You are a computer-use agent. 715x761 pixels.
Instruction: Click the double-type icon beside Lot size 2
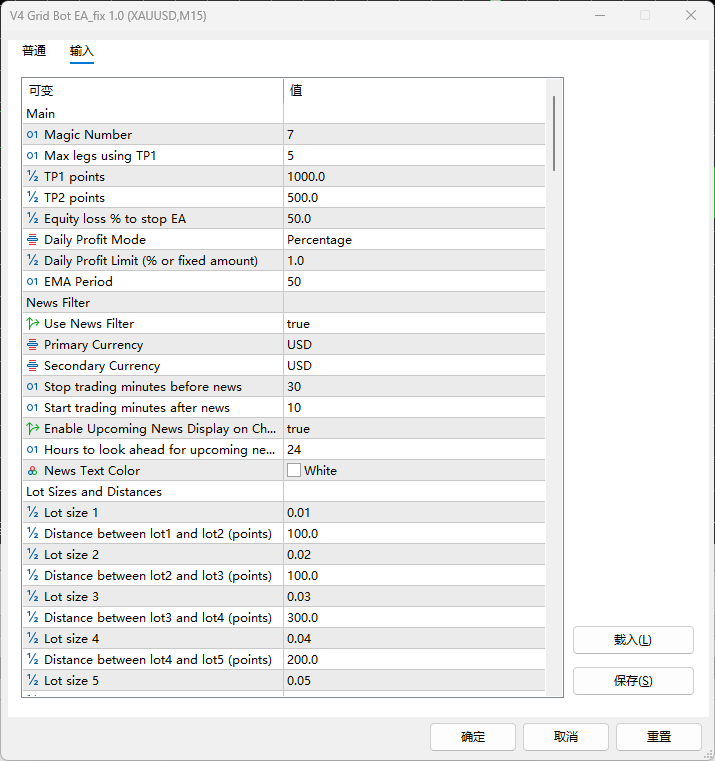[x=32, y=554]
